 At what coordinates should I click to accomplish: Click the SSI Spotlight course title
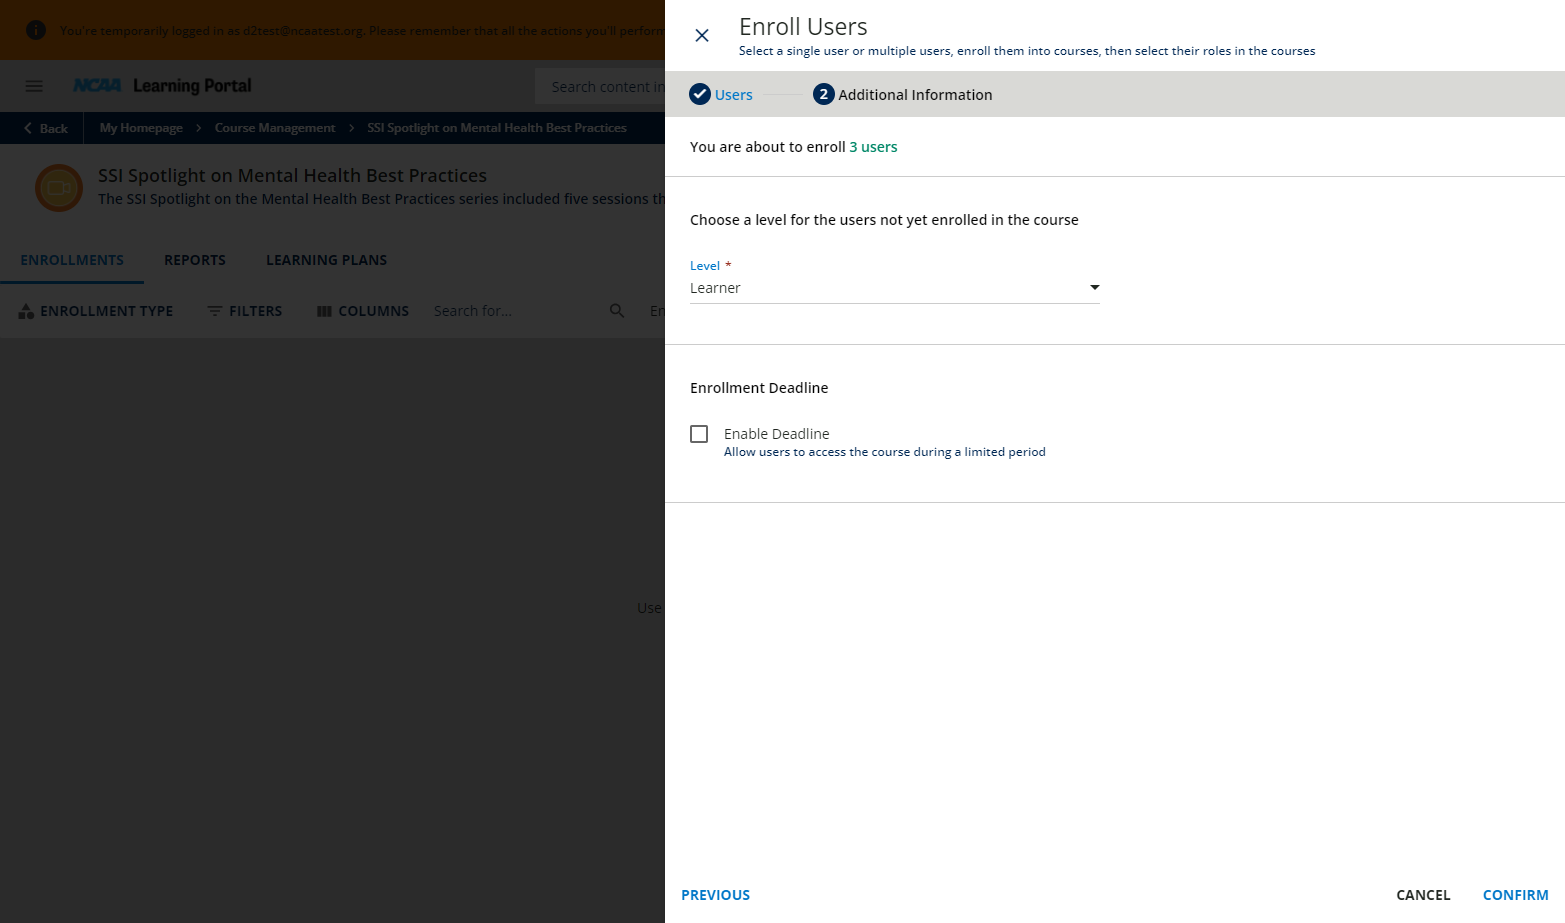[292, 176]
